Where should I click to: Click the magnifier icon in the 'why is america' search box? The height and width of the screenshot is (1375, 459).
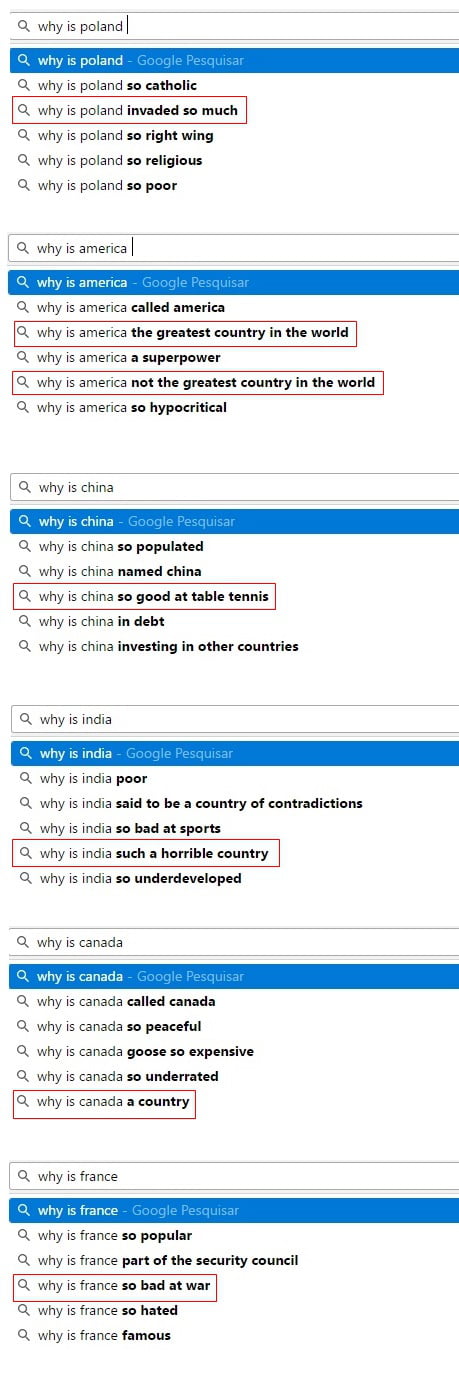(x=23, y=248)
